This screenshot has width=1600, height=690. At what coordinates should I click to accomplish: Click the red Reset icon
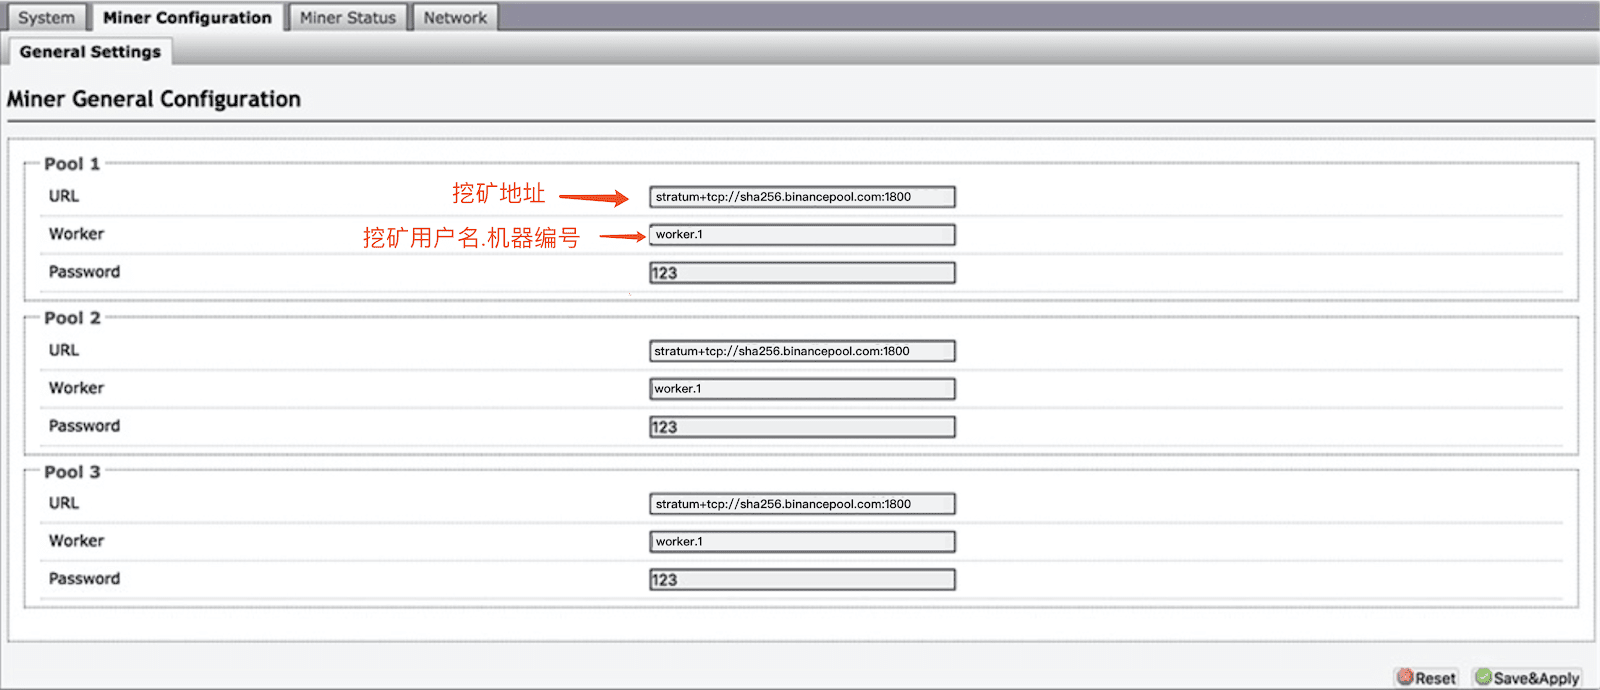point(1405,677)
